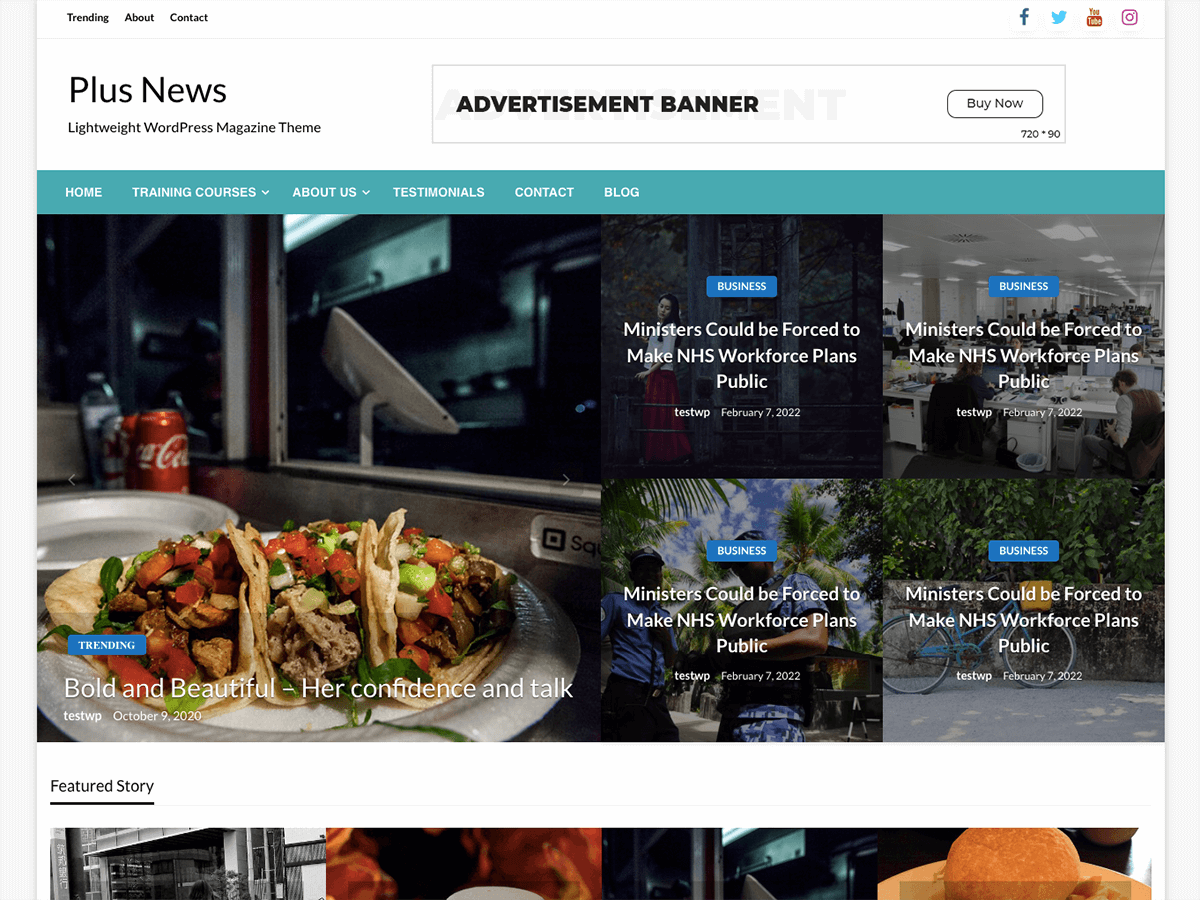This screenshot has width=1200, height=900.
Task: Open the Trending menu item
Action: click(87, 17)
